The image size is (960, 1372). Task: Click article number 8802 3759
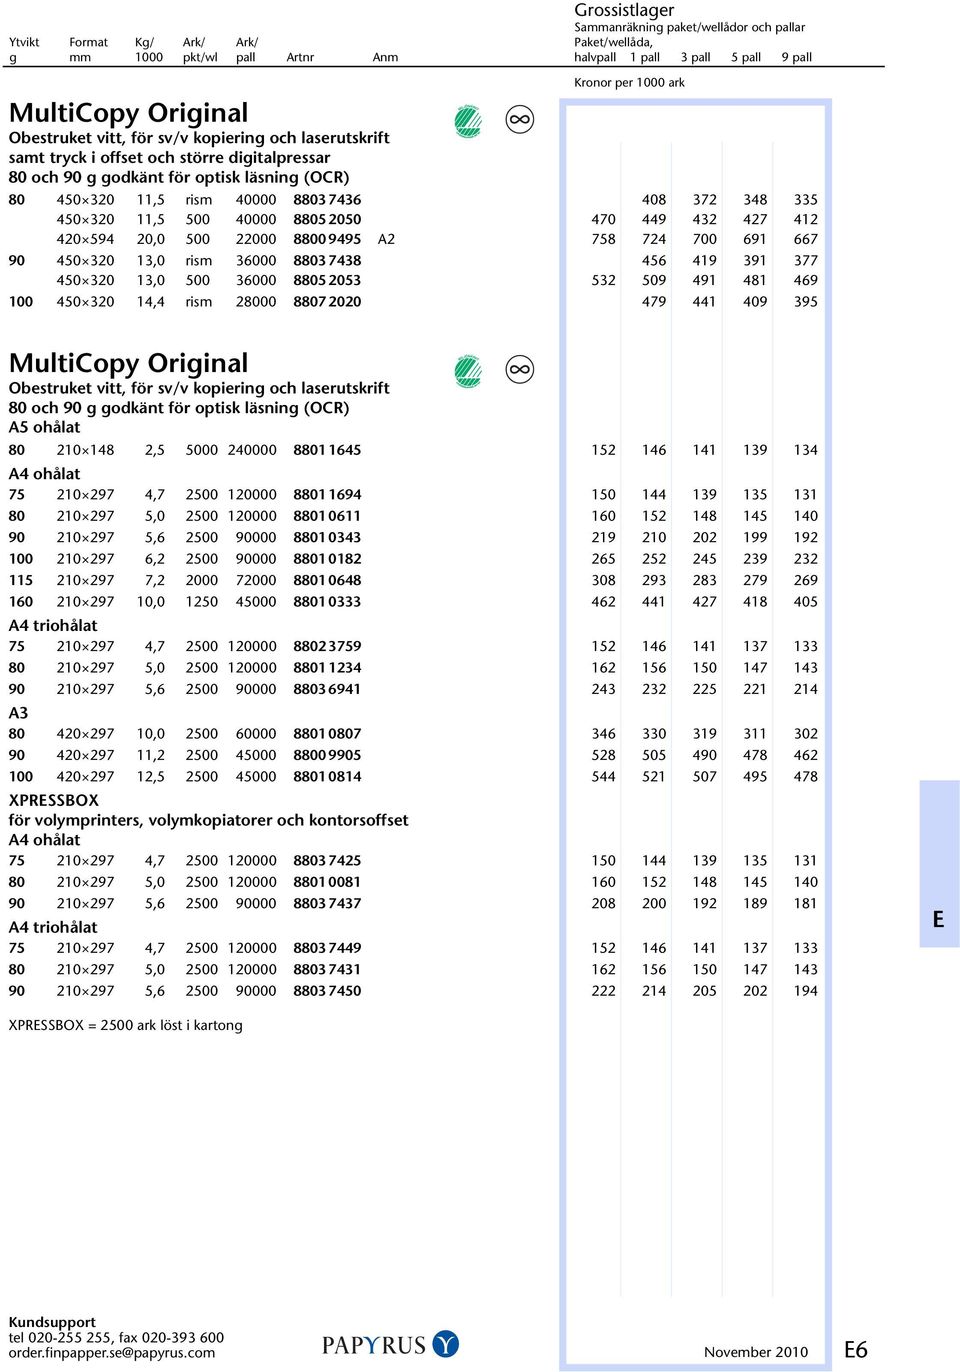pos(327,647)
